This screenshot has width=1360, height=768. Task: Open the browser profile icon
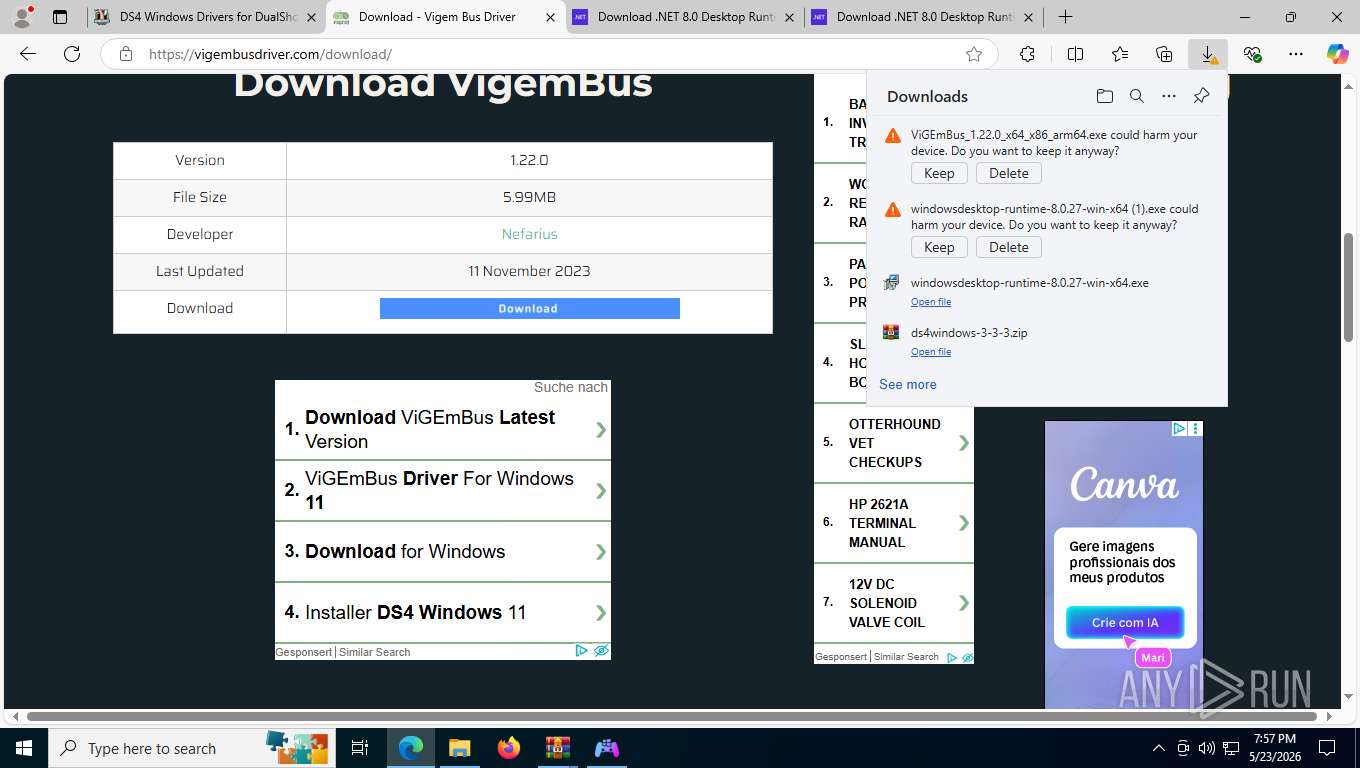[22, 17]
